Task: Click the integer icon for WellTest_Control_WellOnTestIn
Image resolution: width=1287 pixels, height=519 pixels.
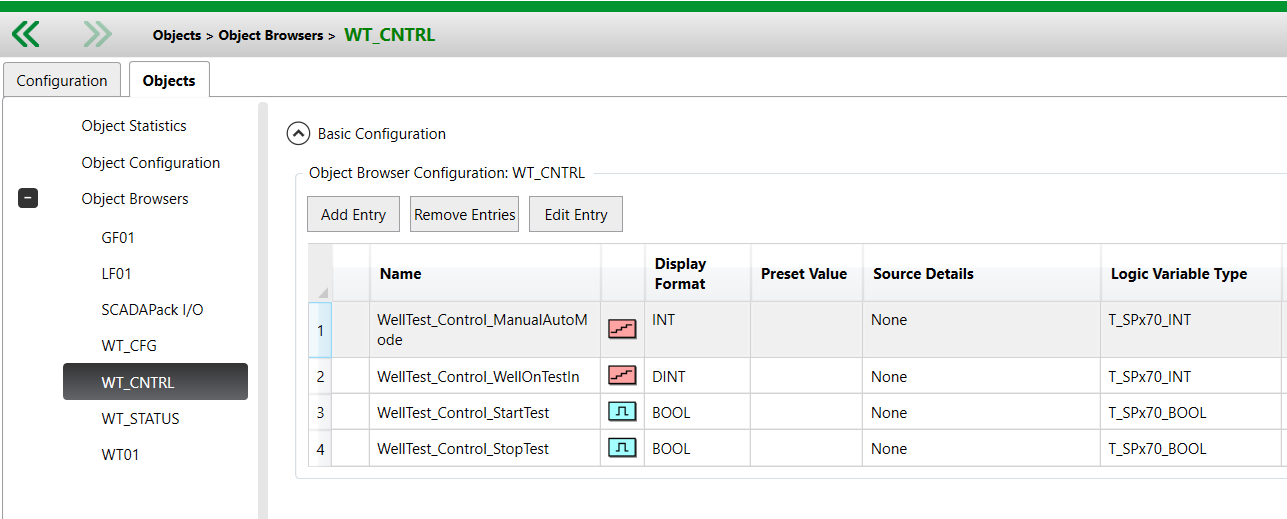Action: point(622,376)
